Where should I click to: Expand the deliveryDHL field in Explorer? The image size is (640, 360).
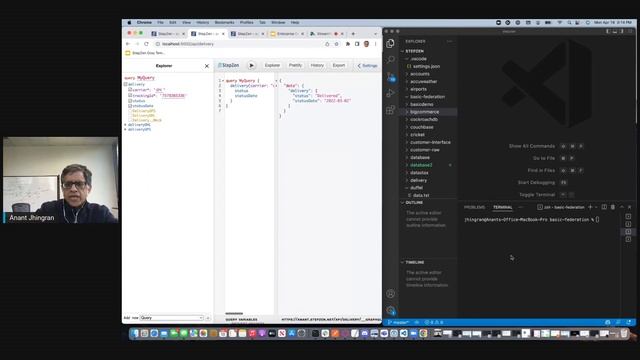(126, 124)
